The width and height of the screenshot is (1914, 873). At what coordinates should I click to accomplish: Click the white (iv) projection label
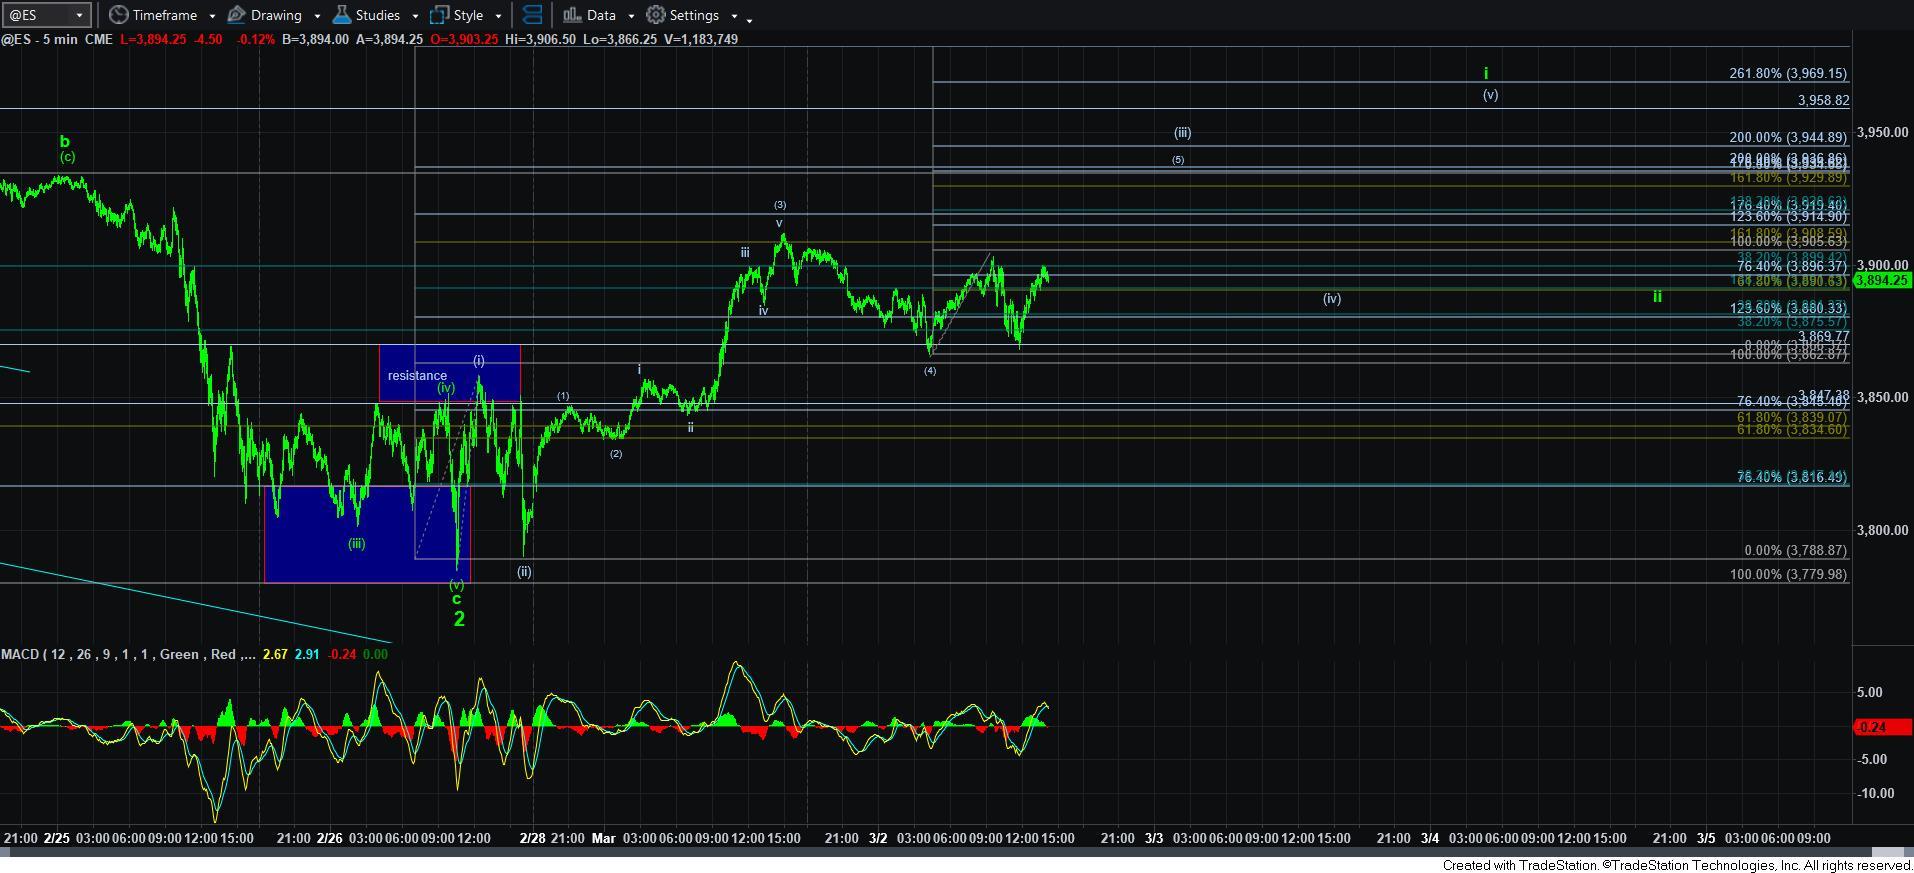tap(1332, 299)
